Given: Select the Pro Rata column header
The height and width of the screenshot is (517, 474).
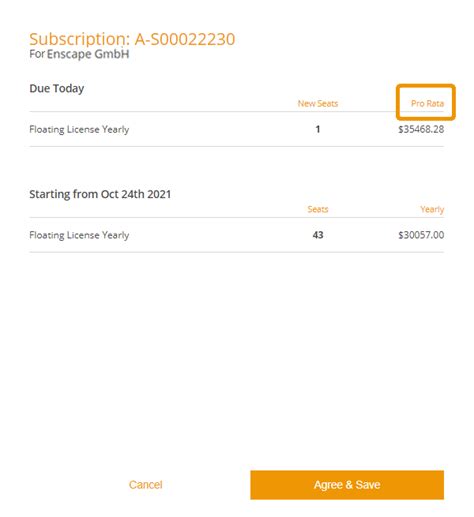Looking at the screenshot, I should coord(427,103).
